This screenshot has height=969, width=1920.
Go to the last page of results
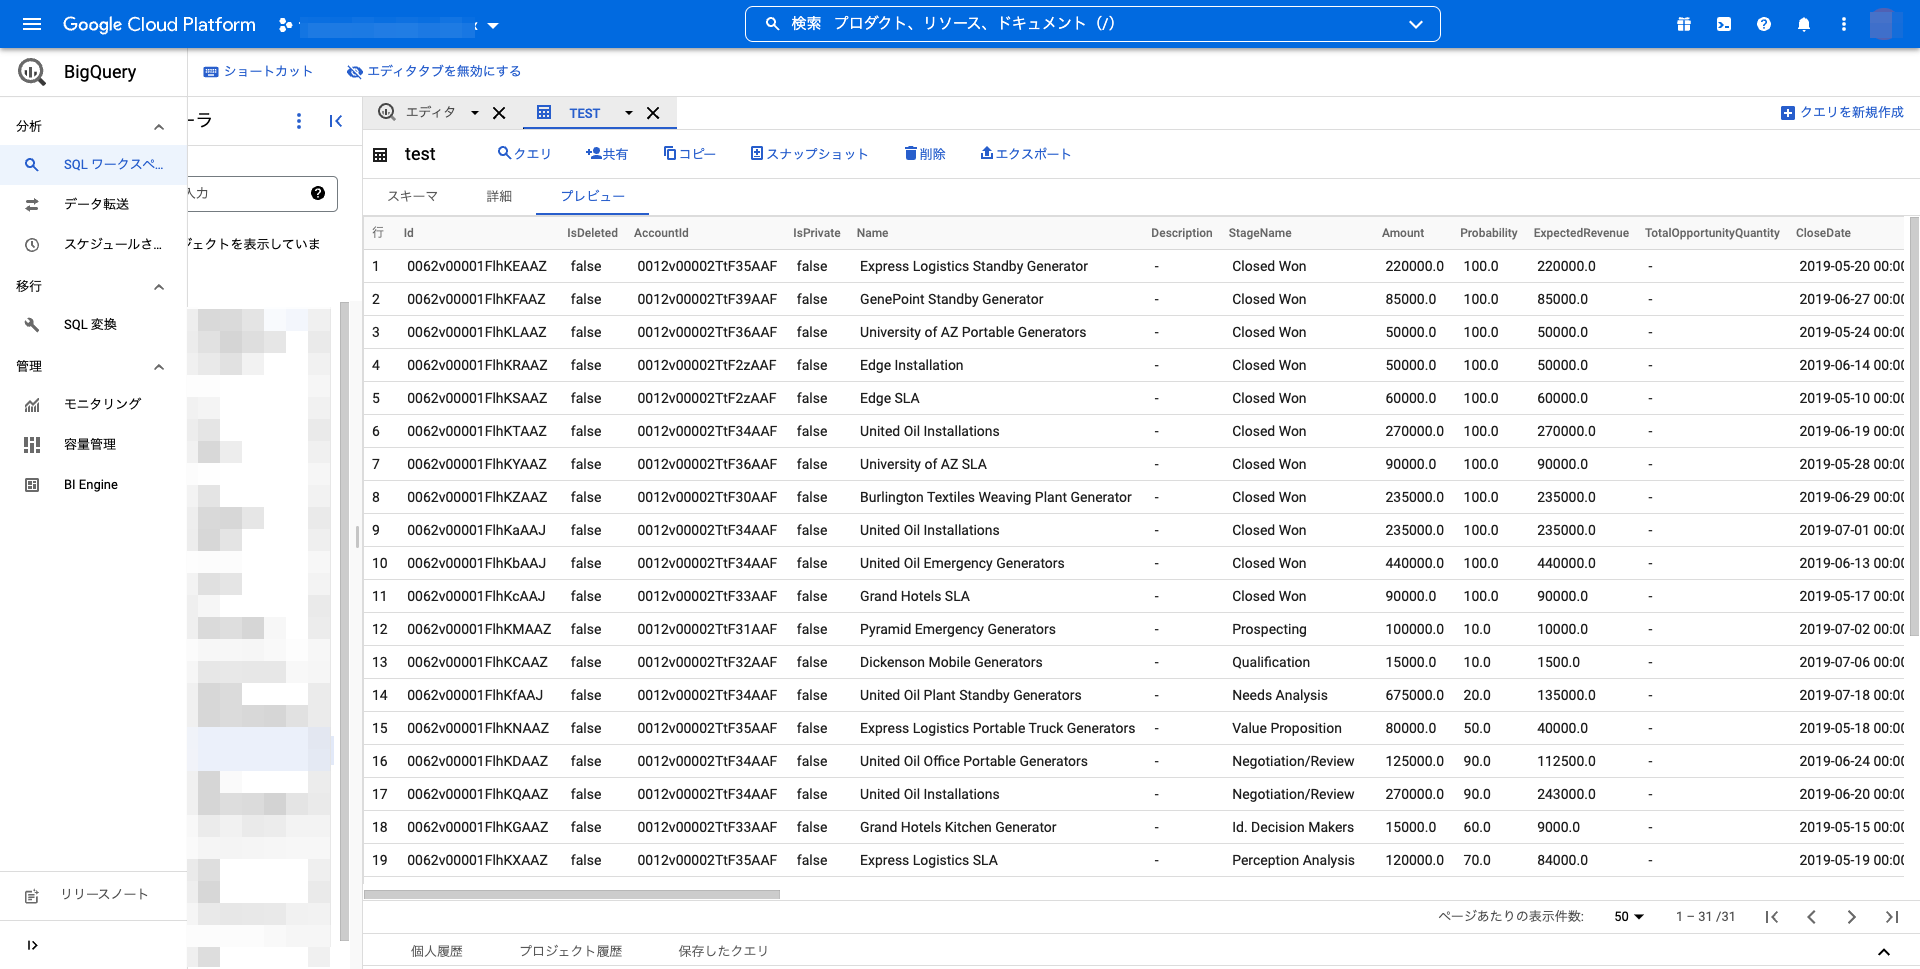[x=1891, y=917]
